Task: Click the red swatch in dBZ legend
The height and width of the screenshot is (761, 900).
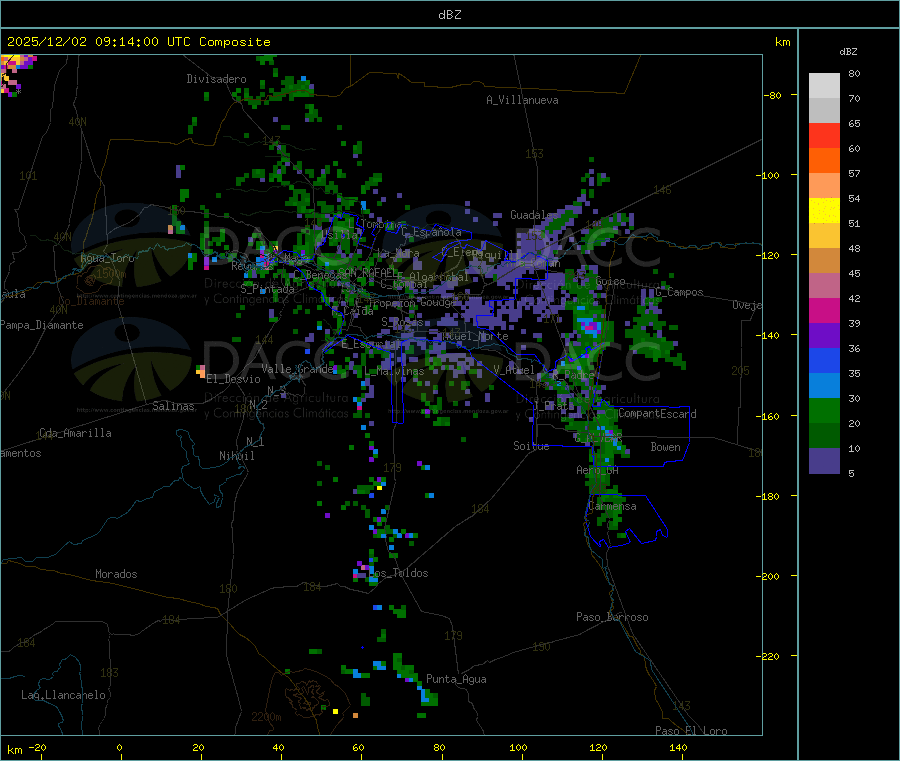Action: click(x=824, y=135)
